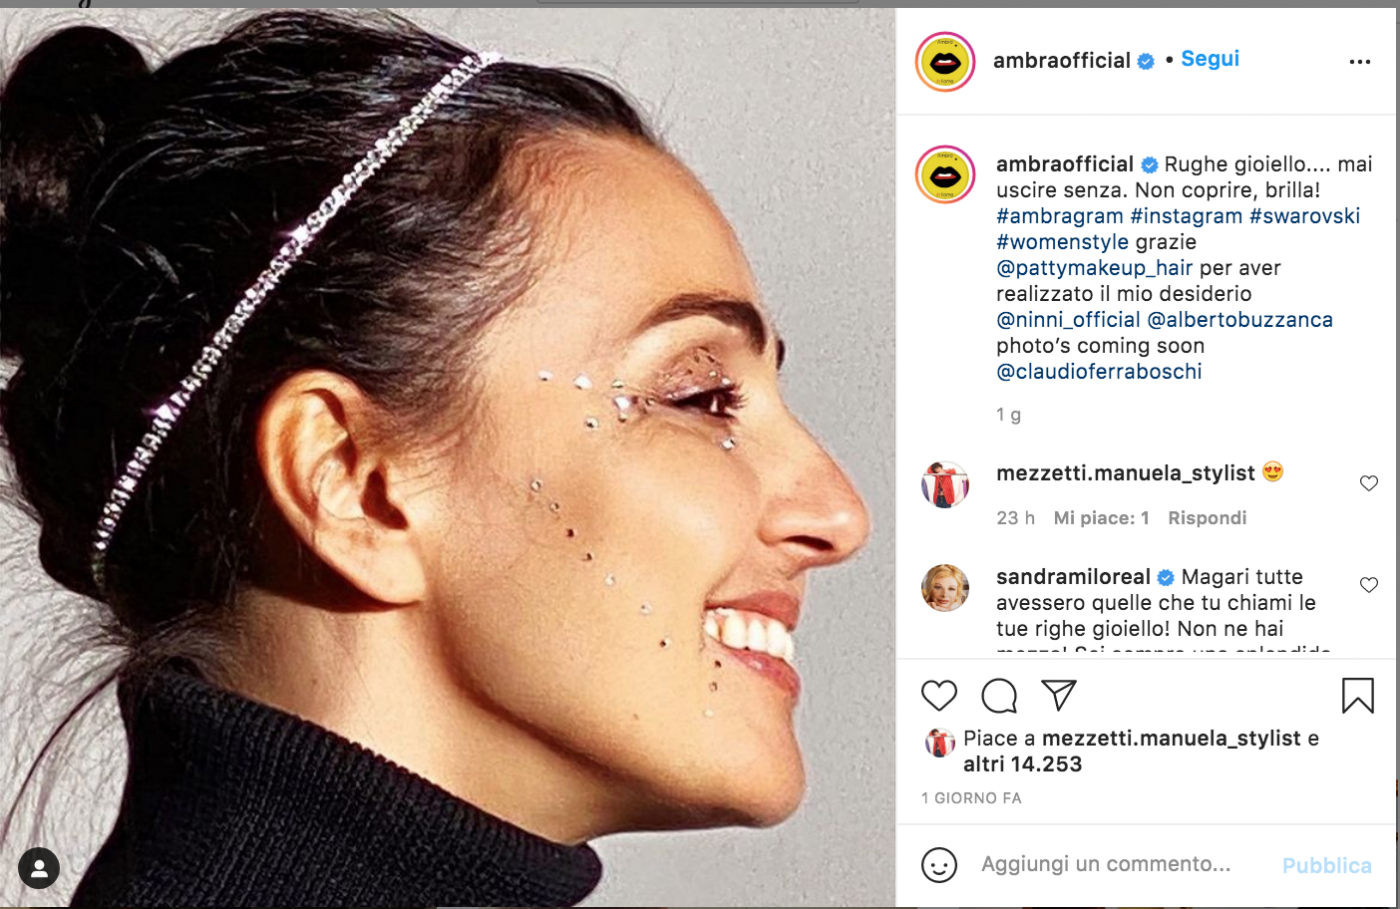The height and width of the screenshot is (909, 1400).
Task: Share post using paper plane icon
Action: pos(1058,694)
